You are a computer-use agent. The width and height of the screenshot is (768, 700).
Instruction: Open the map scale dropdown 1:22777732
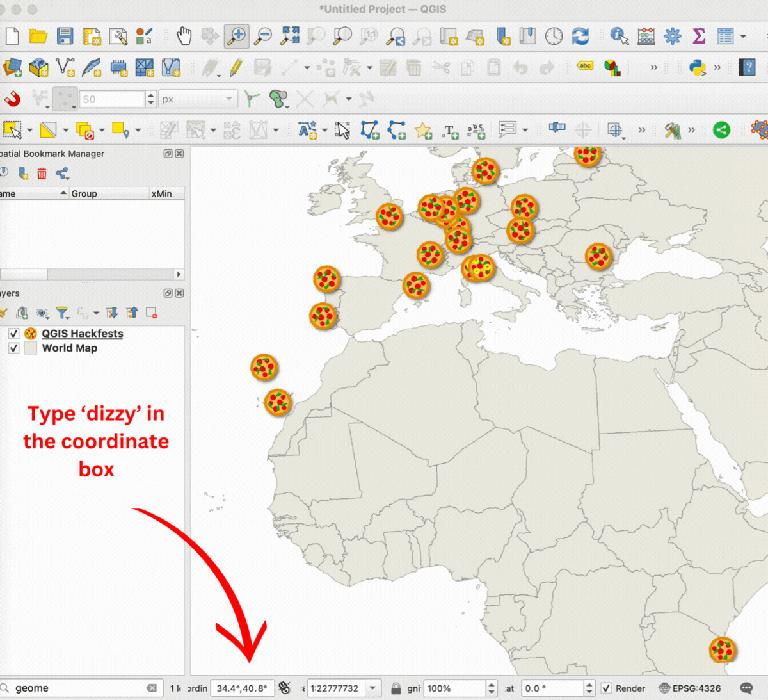coord(373,688)
